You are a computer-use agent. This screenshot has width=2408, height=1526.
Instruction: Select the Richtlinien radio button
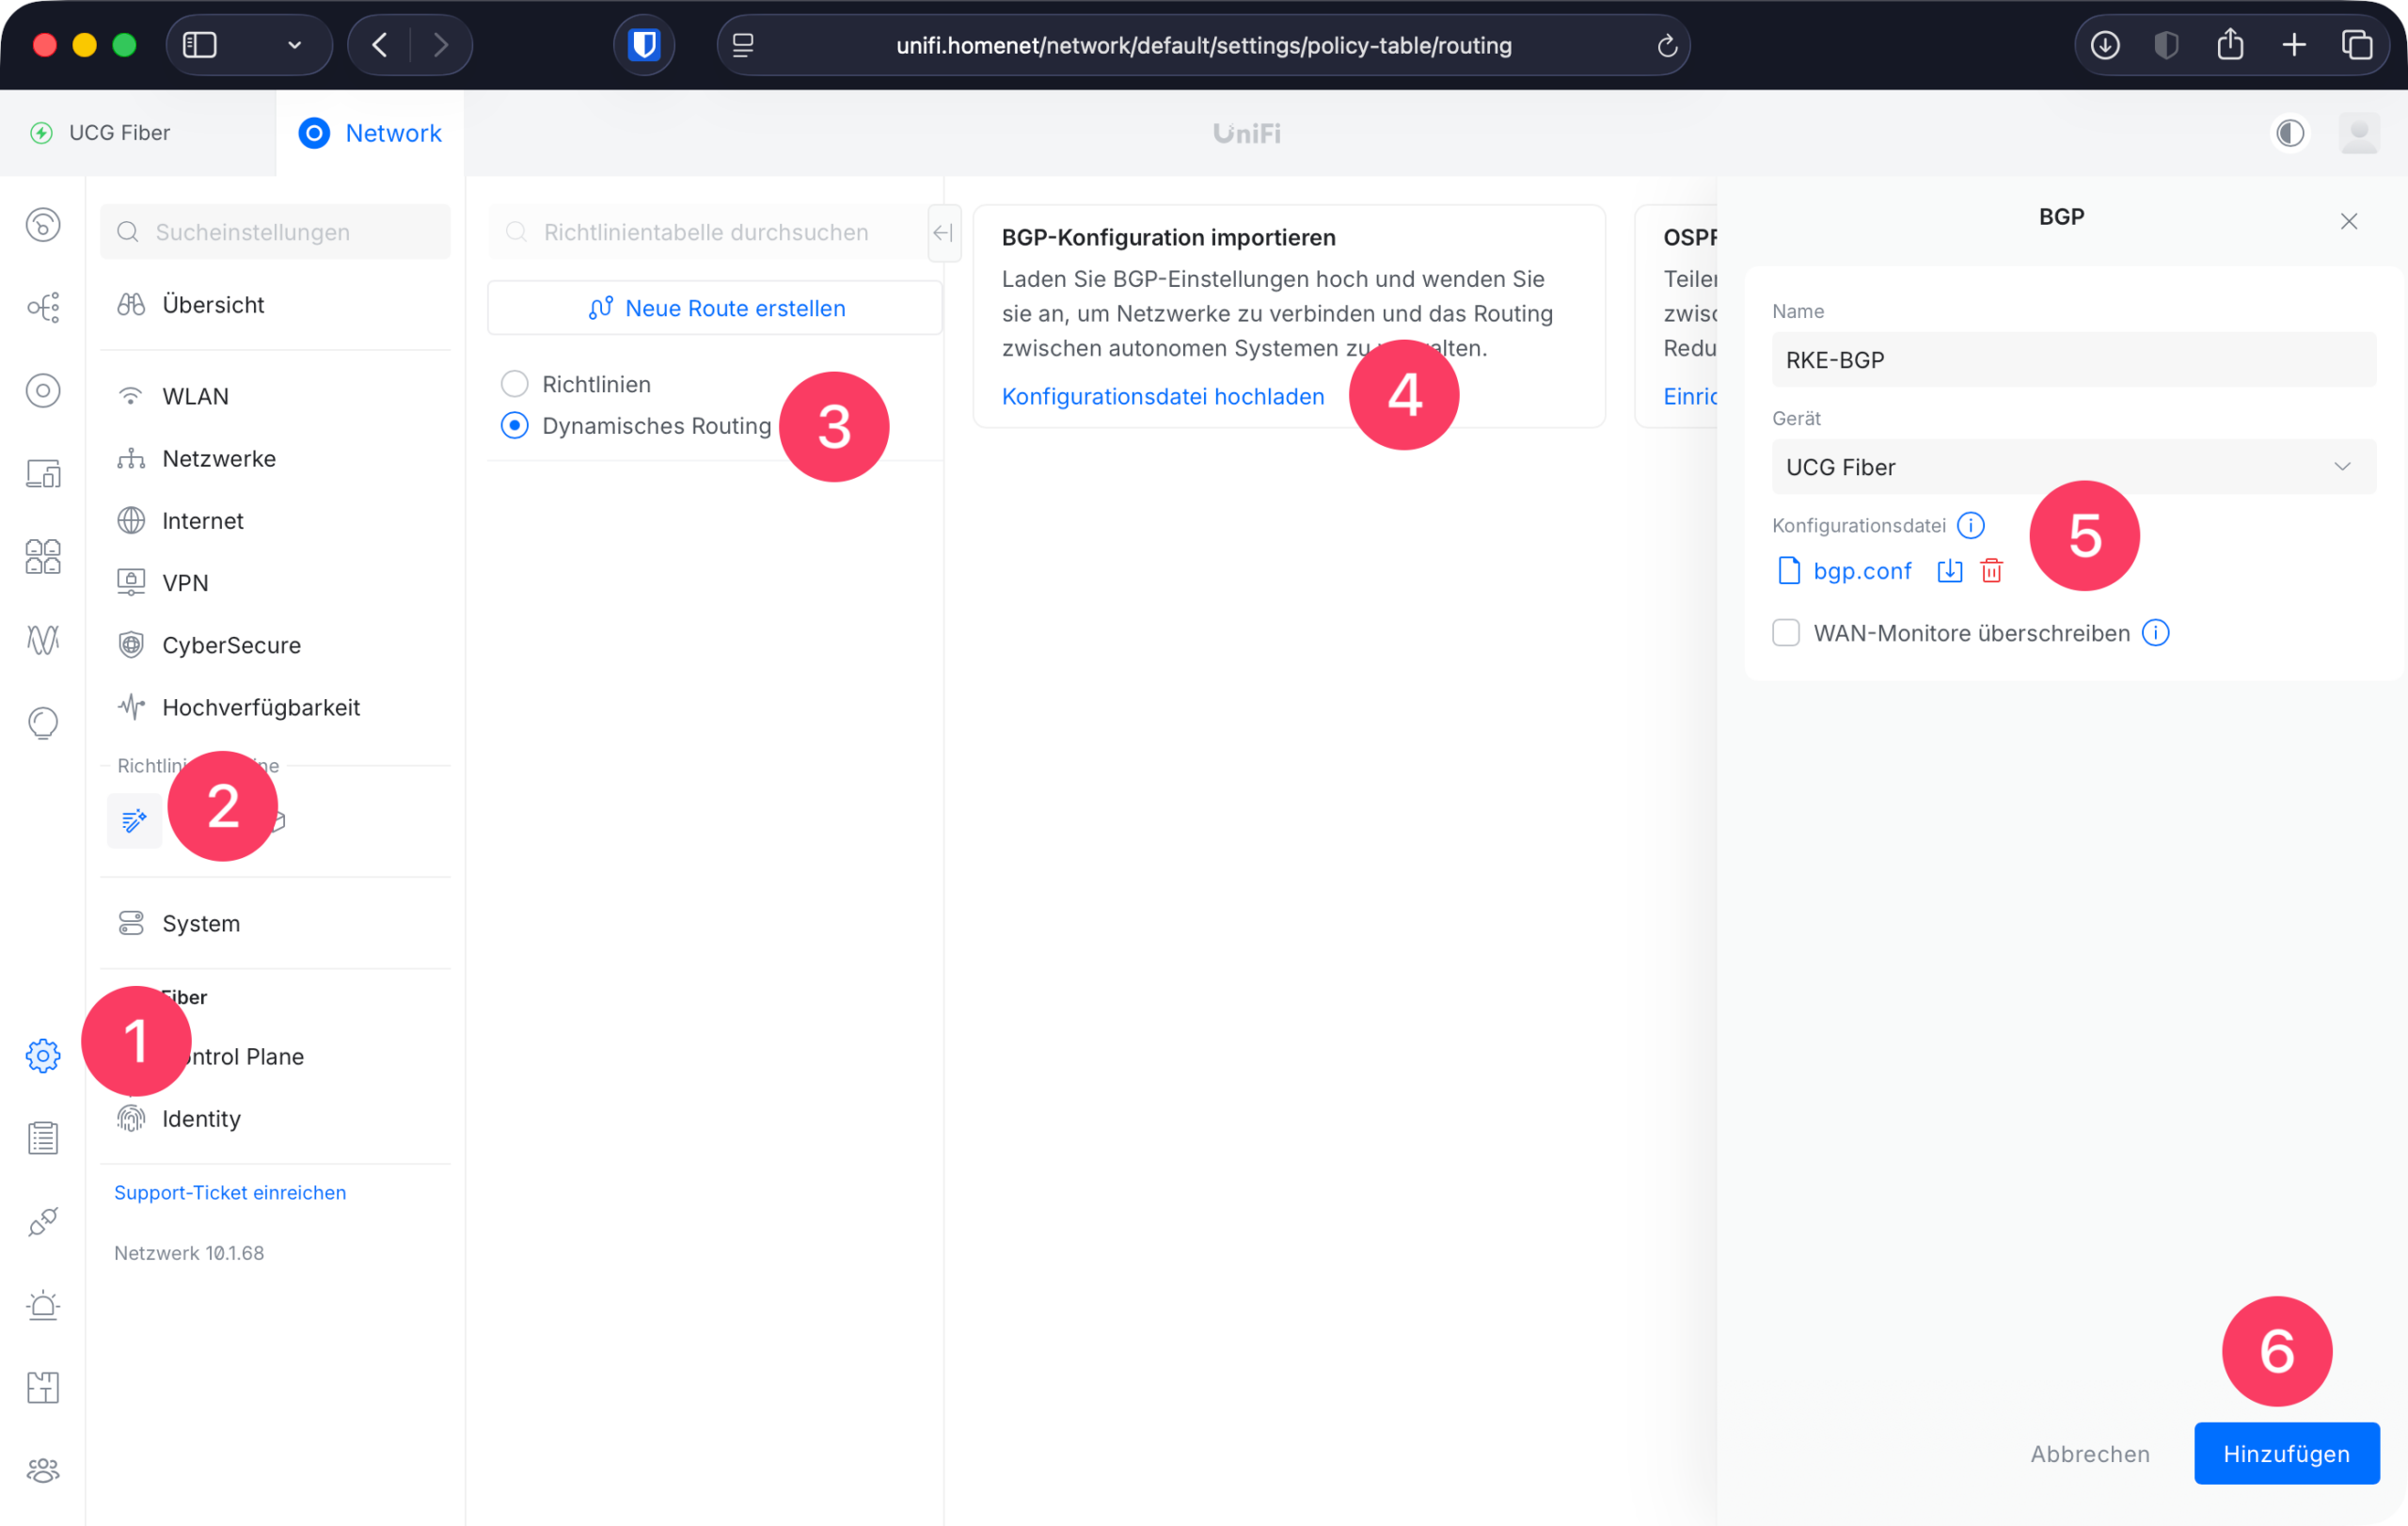pos(514,384)
